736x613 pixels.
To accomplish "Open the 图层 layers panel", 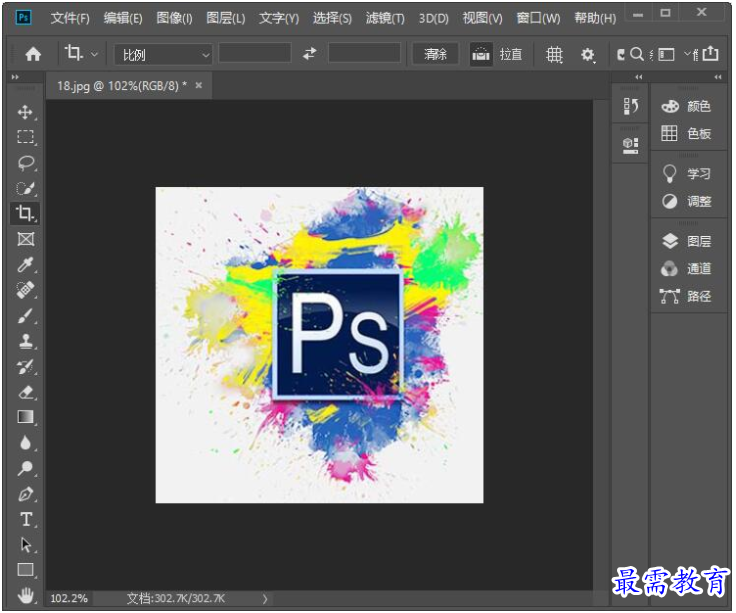I will coord(686,241).
